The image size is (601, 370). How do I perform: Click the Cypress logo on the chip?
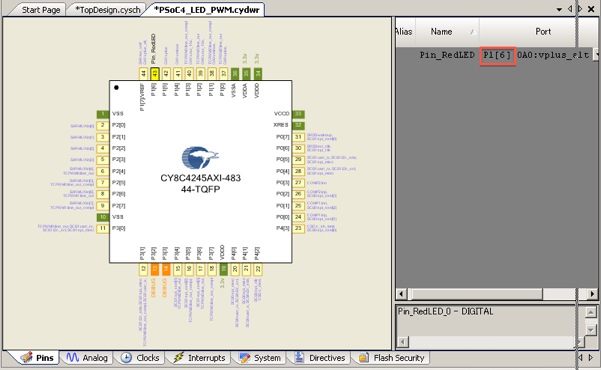(200, 158)
